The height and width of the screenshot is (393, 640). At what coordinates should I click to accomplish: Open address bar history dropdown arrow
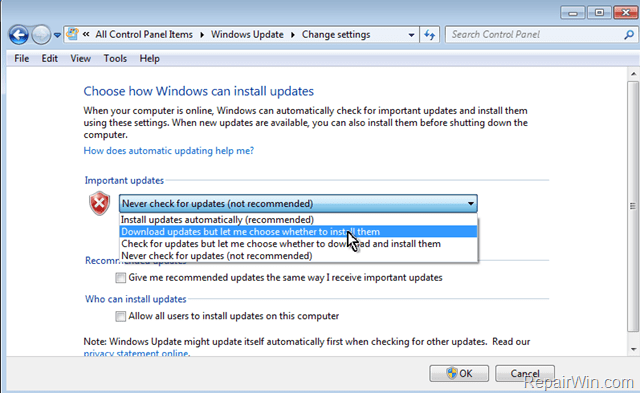click(x=411, y=35)
